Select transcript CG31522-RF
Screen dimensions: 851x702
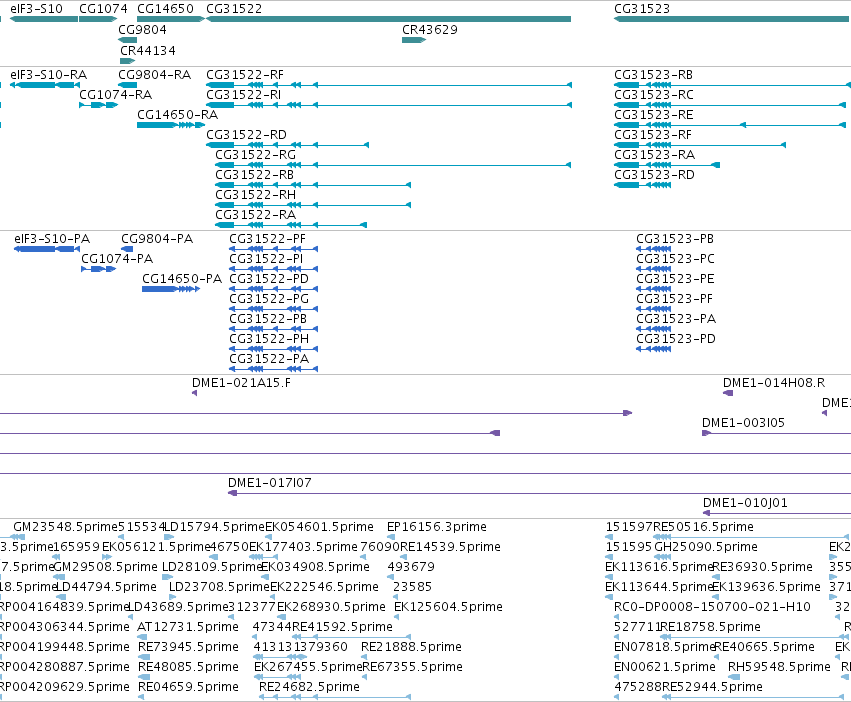click(389, 85)
